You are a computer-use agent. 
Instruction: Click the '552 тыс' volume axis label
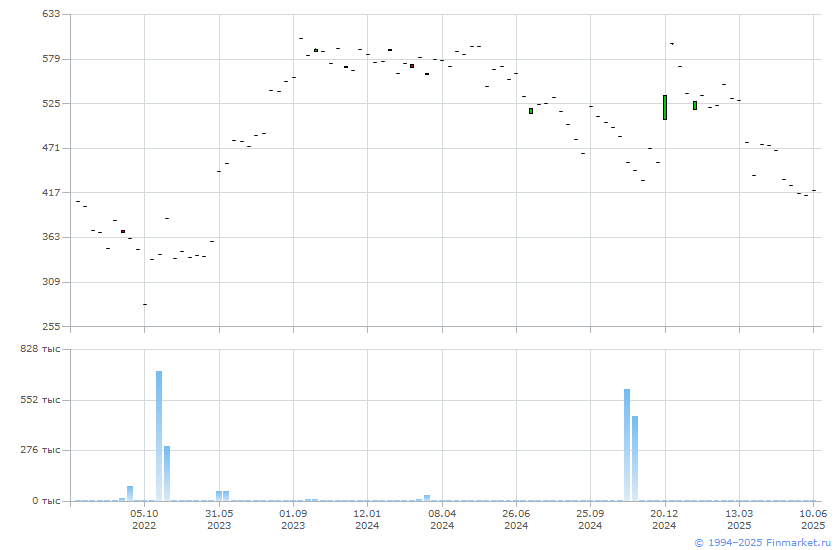tap(40, 400)
